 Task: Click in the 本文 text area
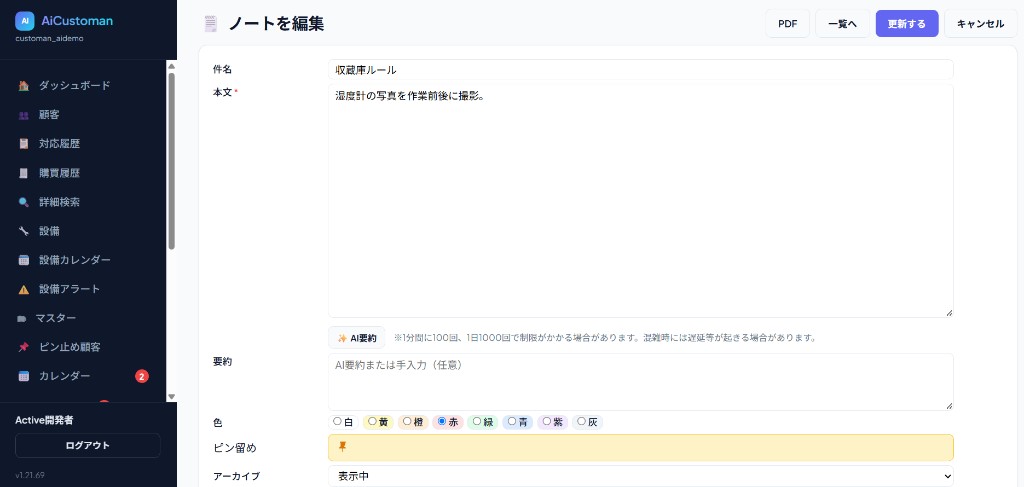pos(641,200)
